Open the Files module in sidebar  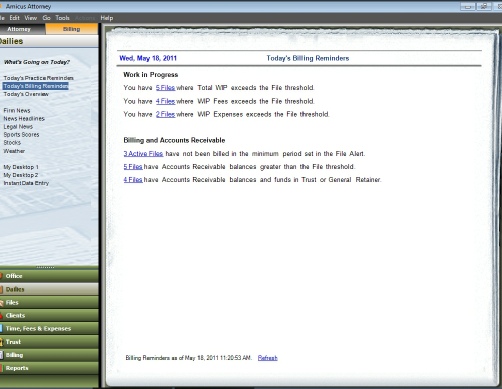coord(49,302)
